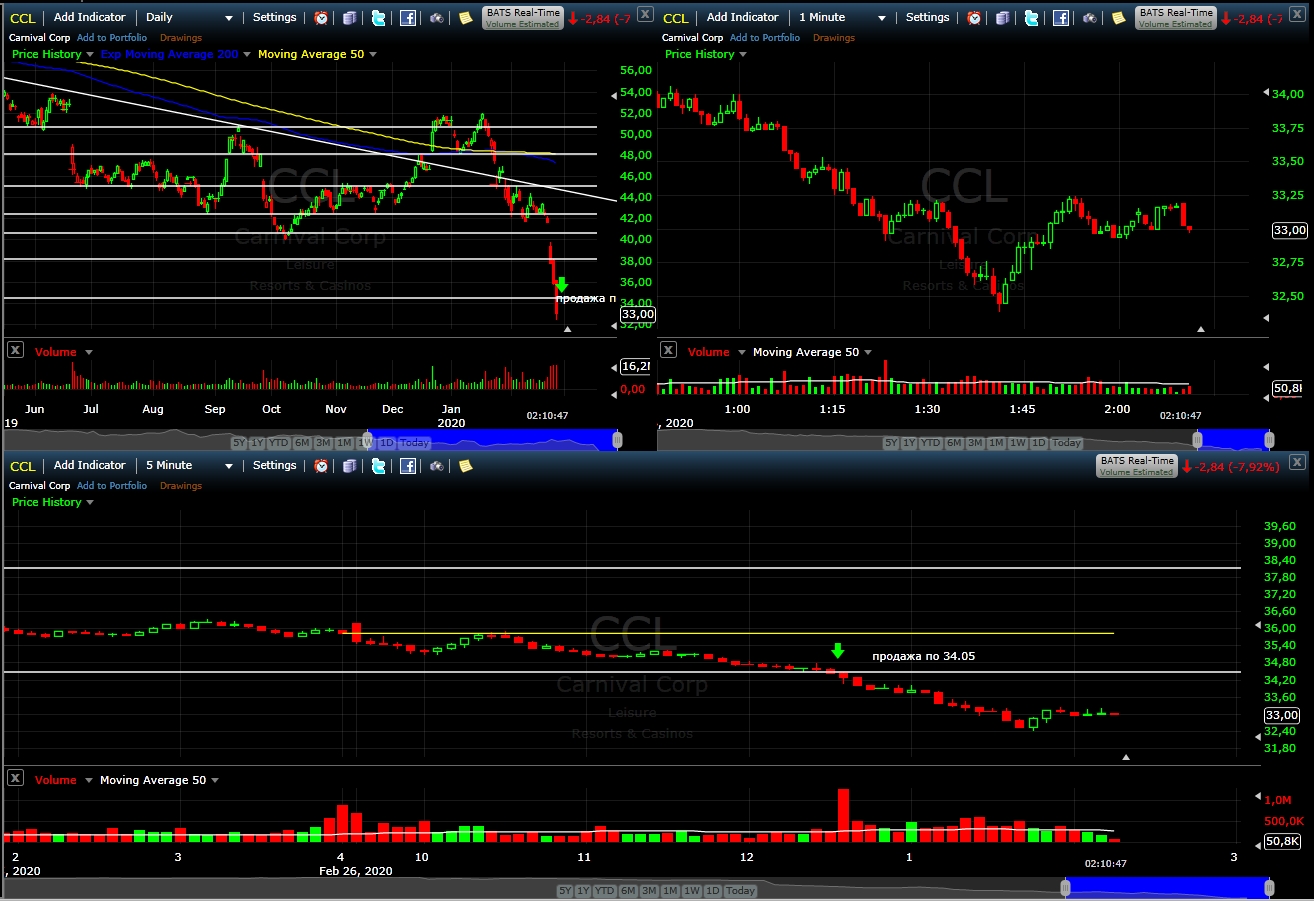This screenshot has height=902, width=1314.
Task: Click Add Indicator in the 1 Minute chart
Action: (x=743, y=18)
